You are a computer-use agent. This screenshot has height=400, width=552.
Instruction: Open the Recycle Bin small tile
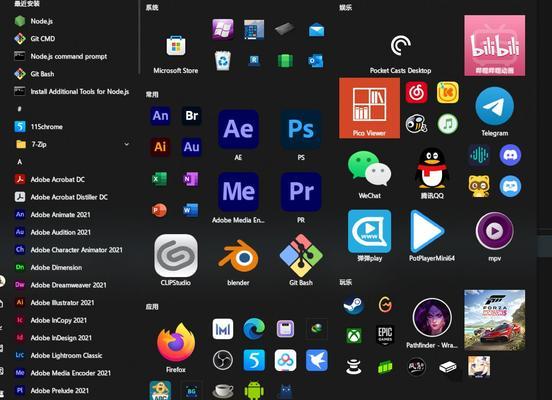click(x=222, y=61)
